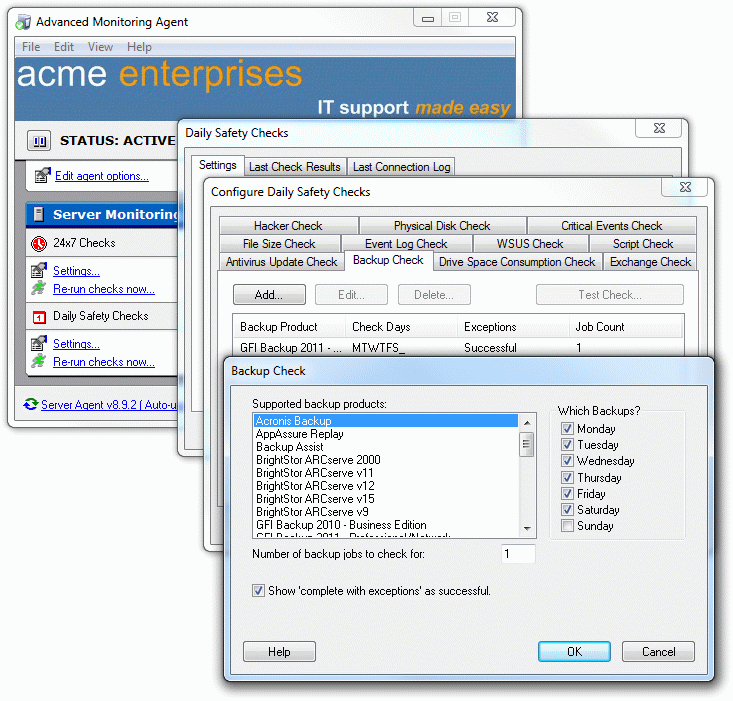Open the Physical Disk Check tab
This screenshot has width=733, height=701.
click(x=442, y=226)
